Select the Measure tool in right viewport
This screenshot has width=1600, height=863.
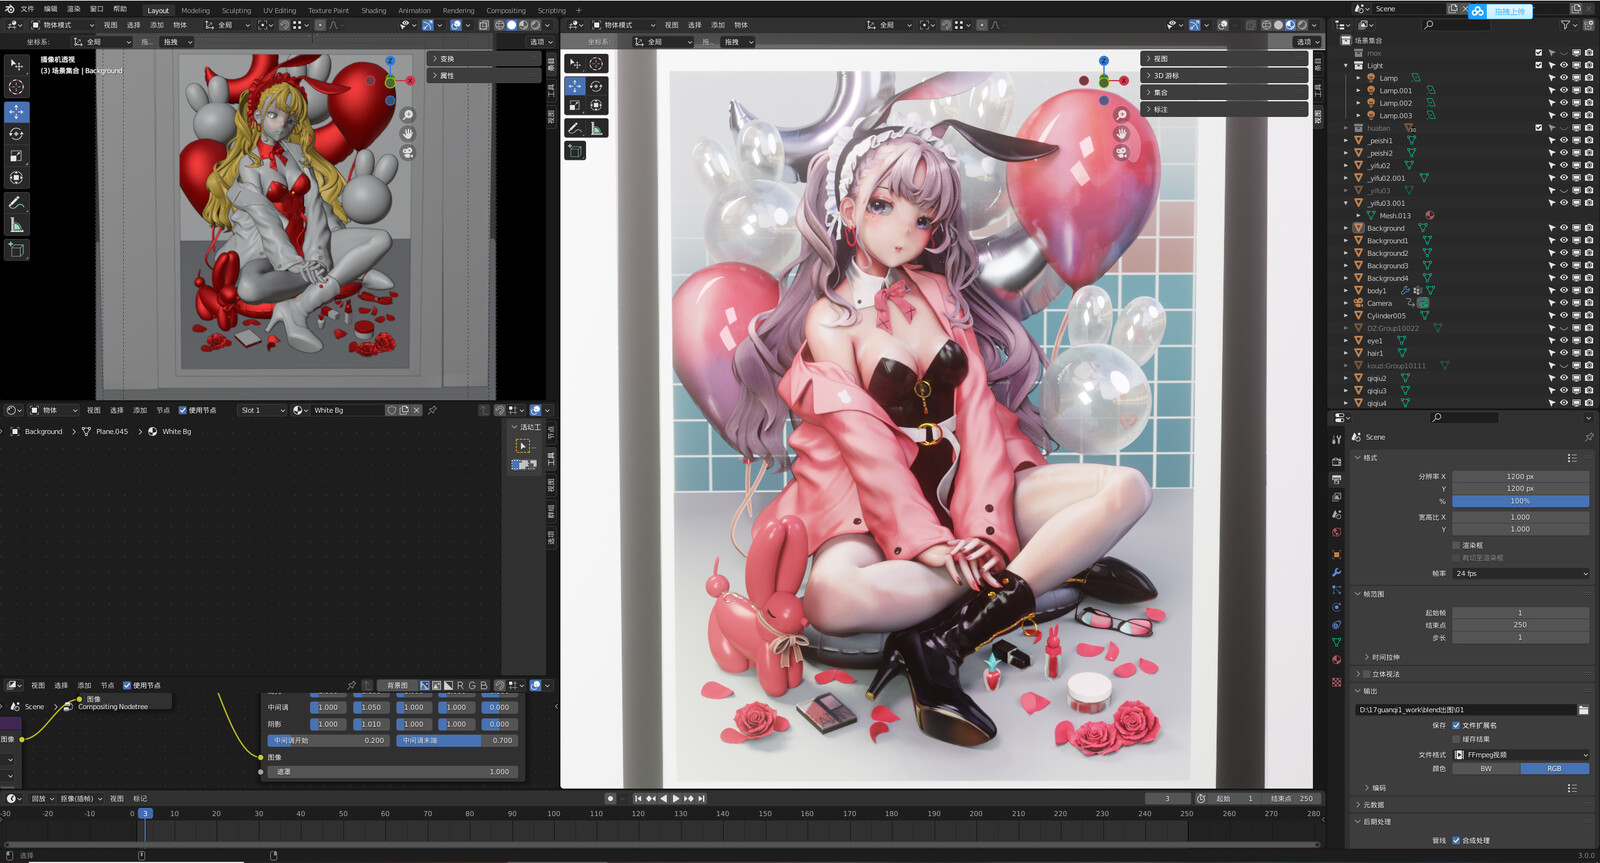pyautogui.click(x=596, y=128)
